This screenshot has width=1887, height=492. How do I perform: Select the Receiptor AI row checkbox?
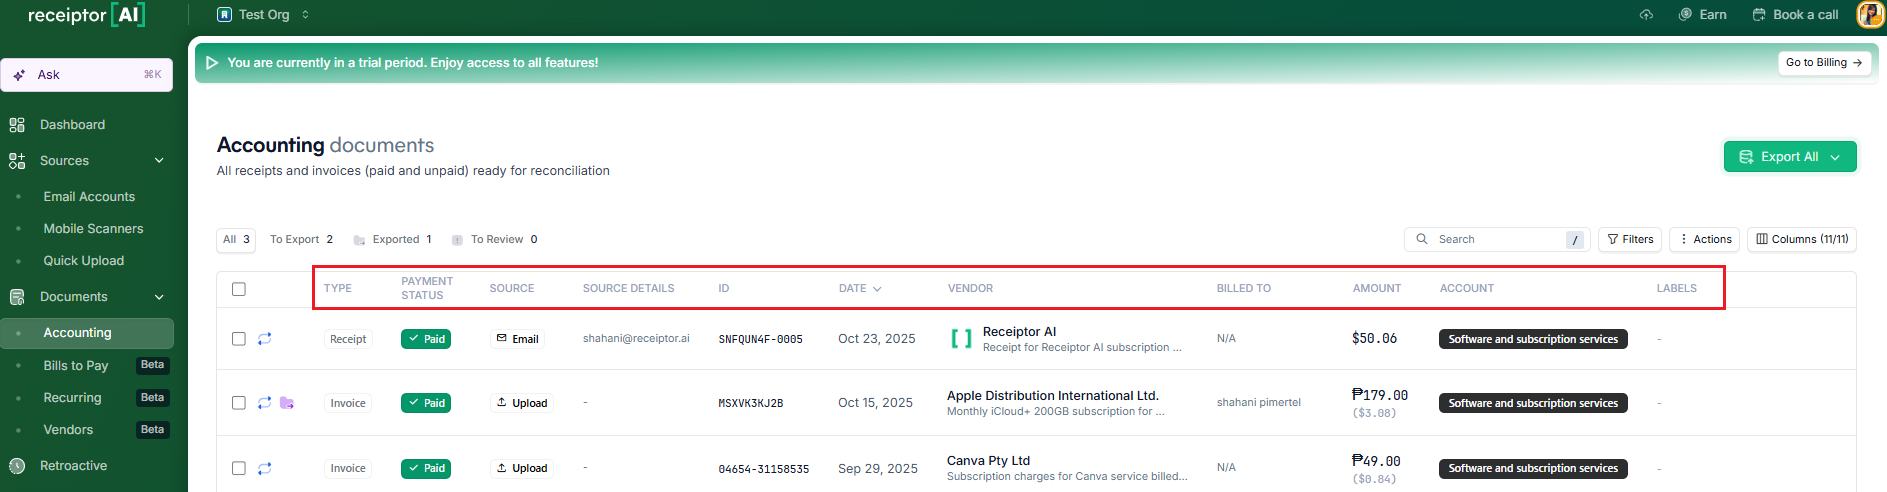click(x=239, y=339)
